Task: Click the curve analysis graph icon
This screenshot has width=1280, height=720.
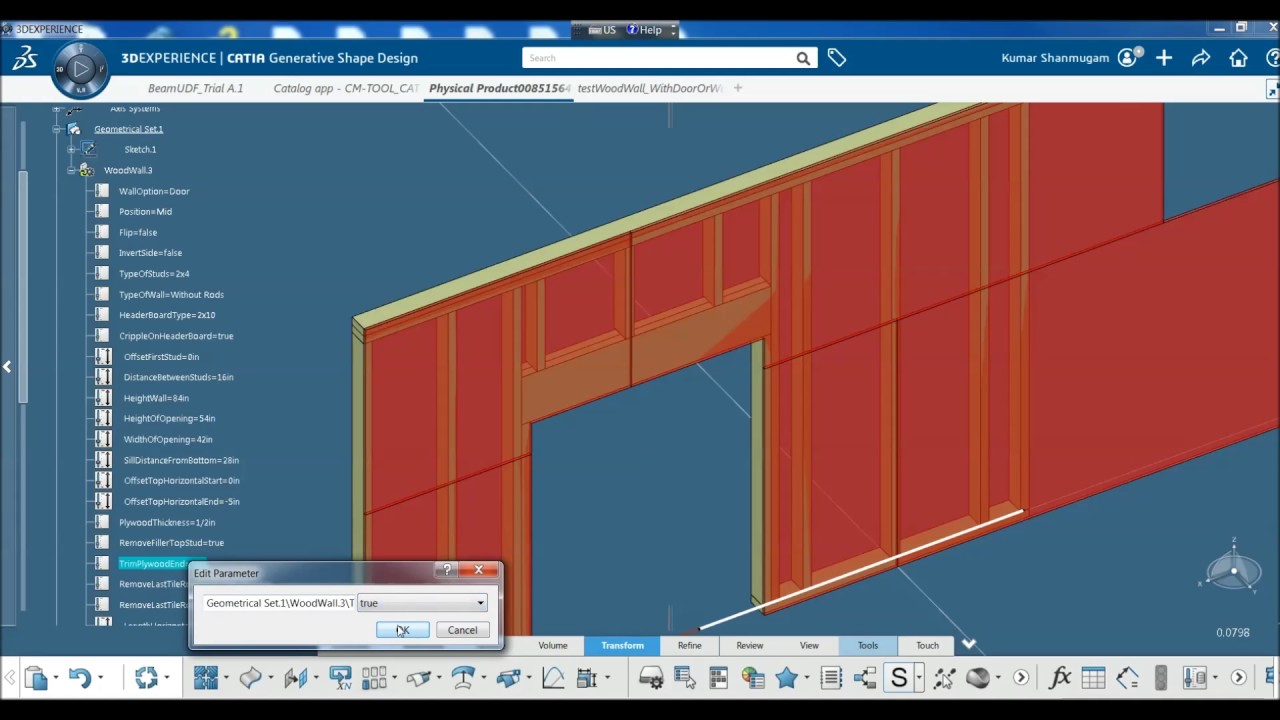Action: coord(553,678)
